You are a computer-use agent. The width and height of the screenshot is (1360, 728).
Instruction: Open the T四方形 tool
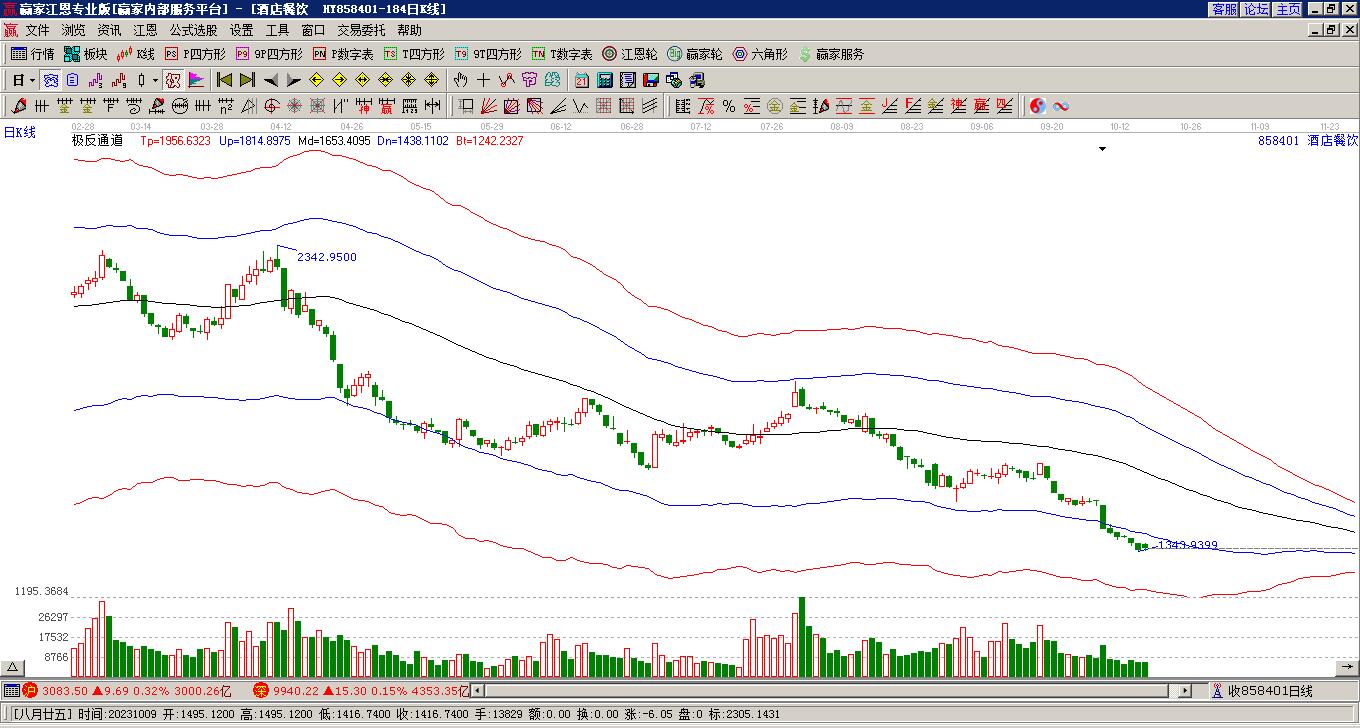[x=414, y=54]
